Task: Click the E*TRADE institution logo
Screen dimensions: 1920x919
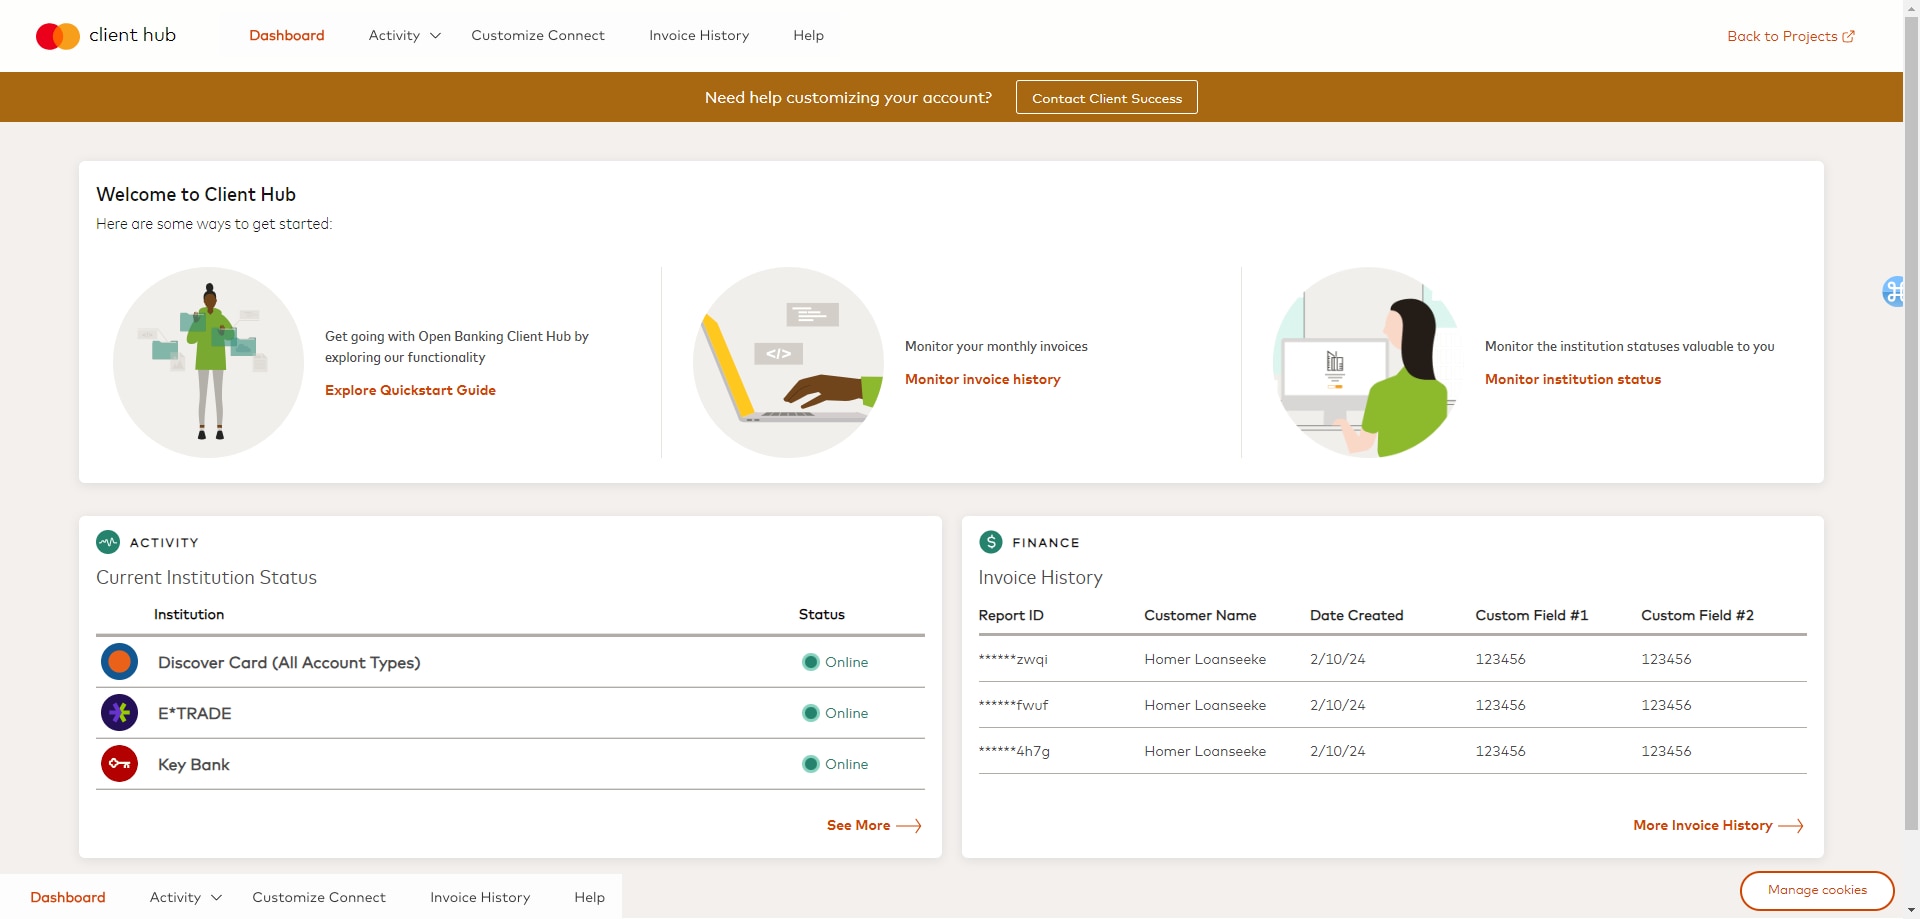Action: [x=120, y=713]
